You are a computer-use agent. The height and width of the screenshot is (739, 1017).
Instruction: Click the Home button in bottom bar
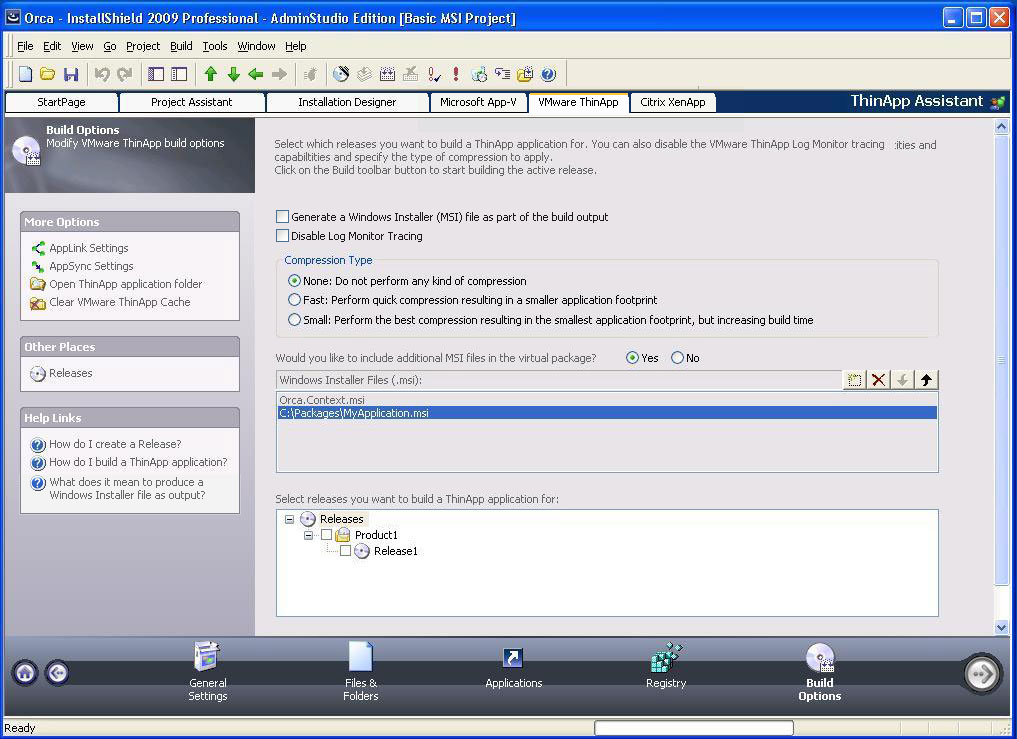click(x=25, y=673)
